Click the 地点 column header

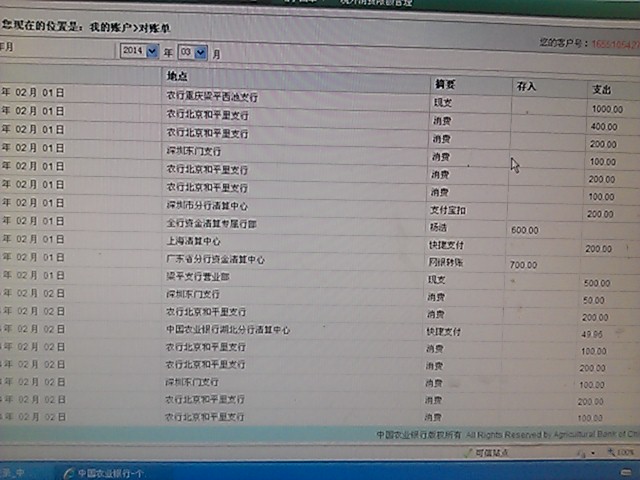point(177,76)
